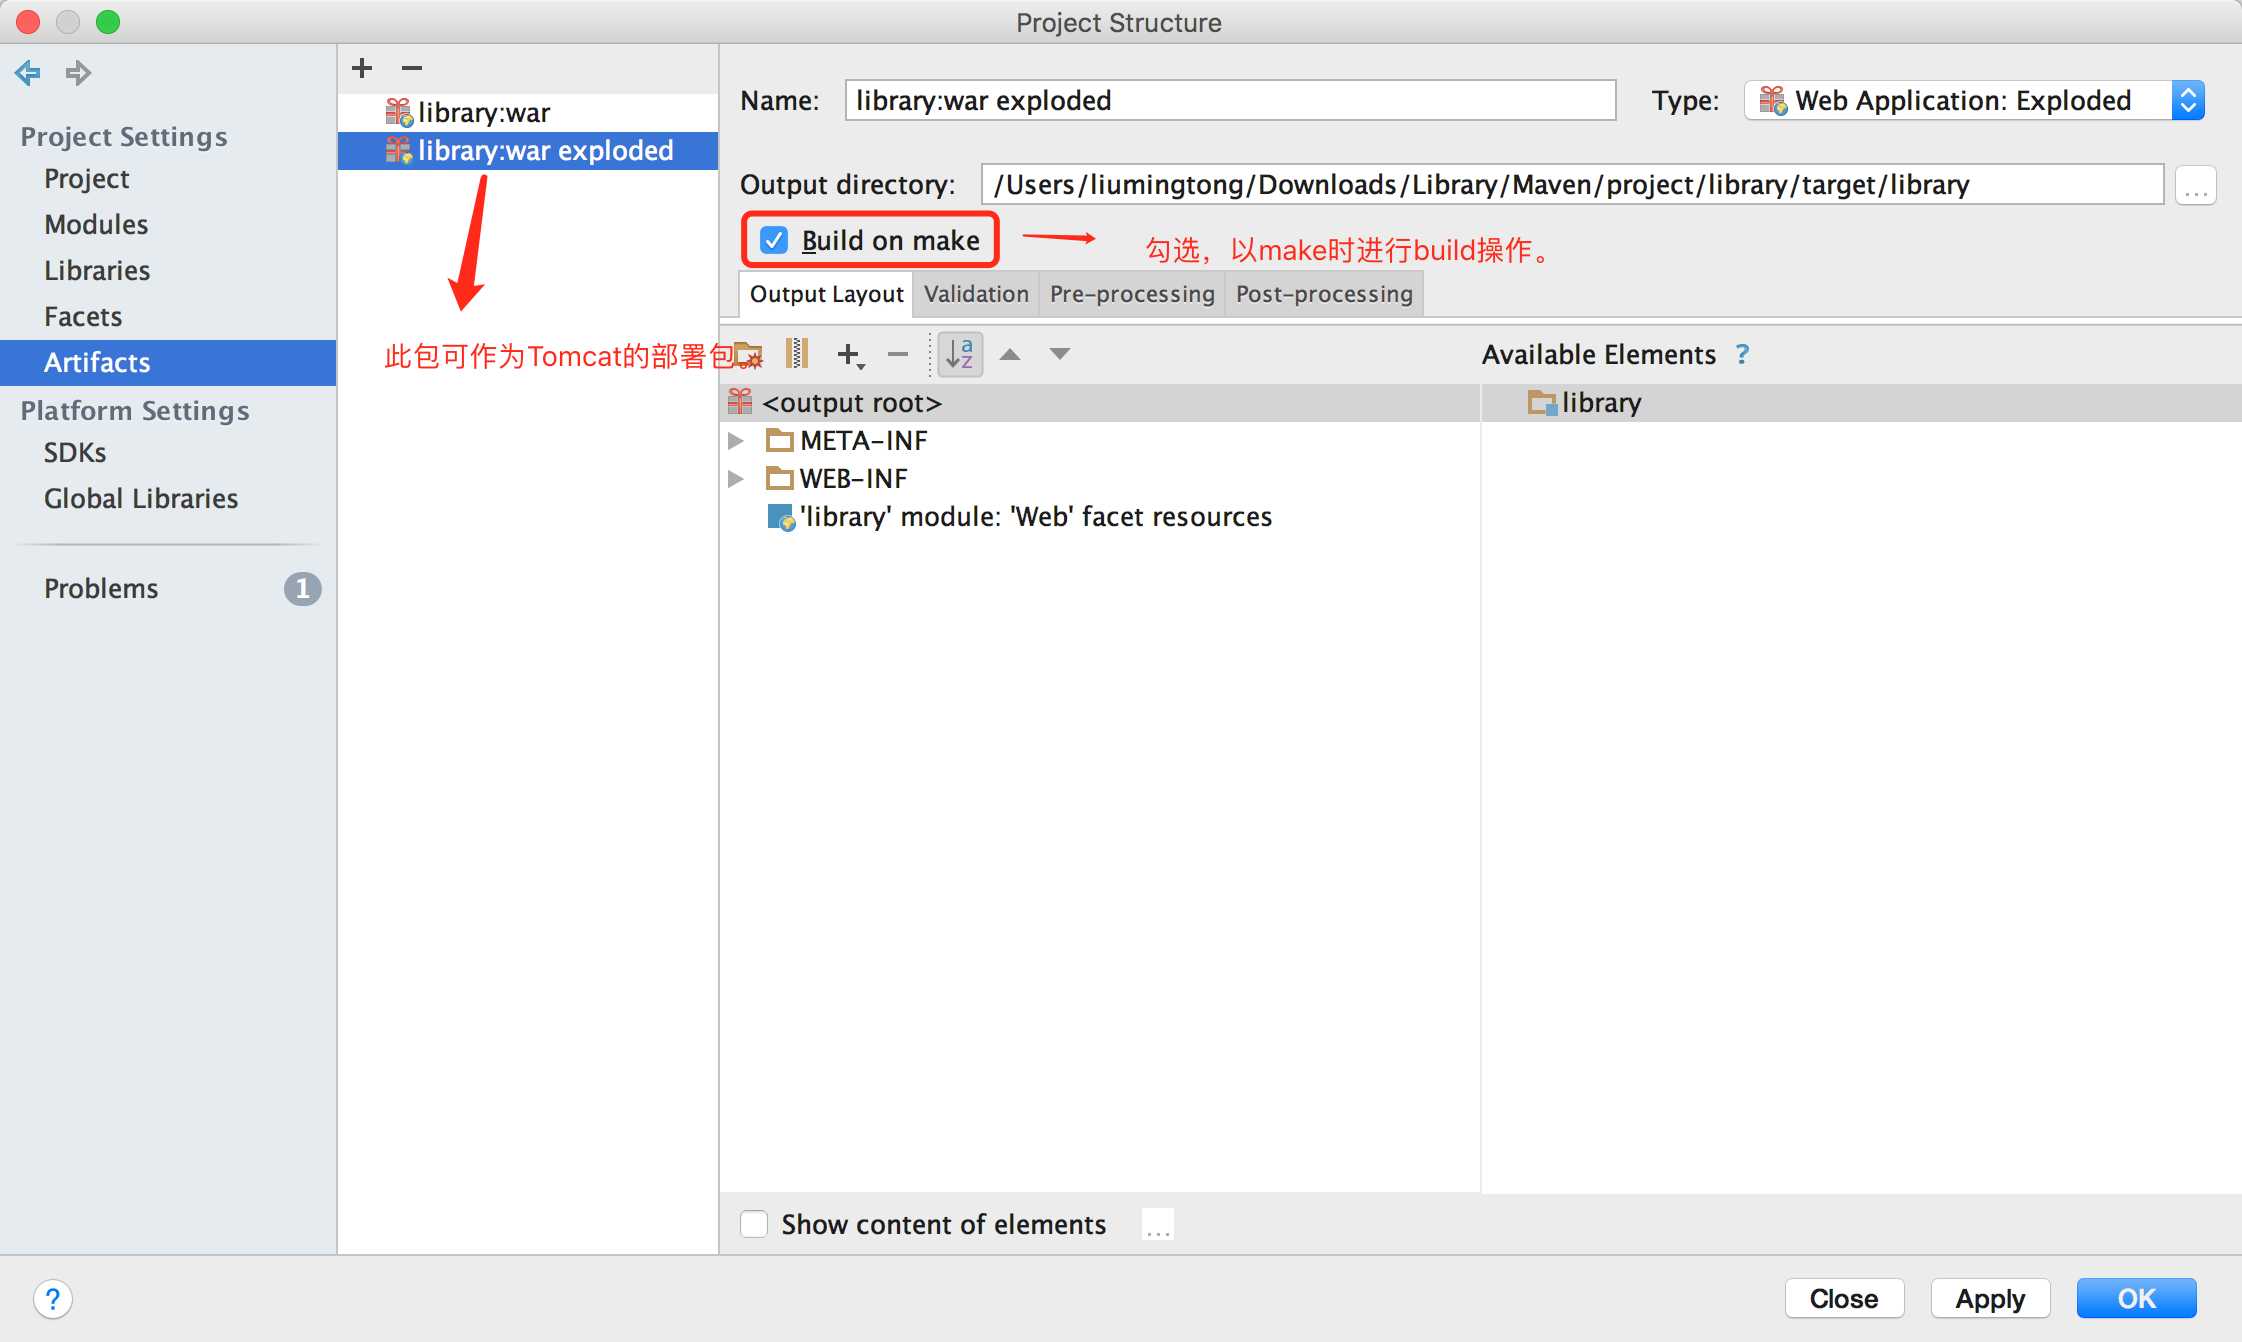Move element up arrow icon
The width and height of the screenshot is (2242, 1342).
1011,354
